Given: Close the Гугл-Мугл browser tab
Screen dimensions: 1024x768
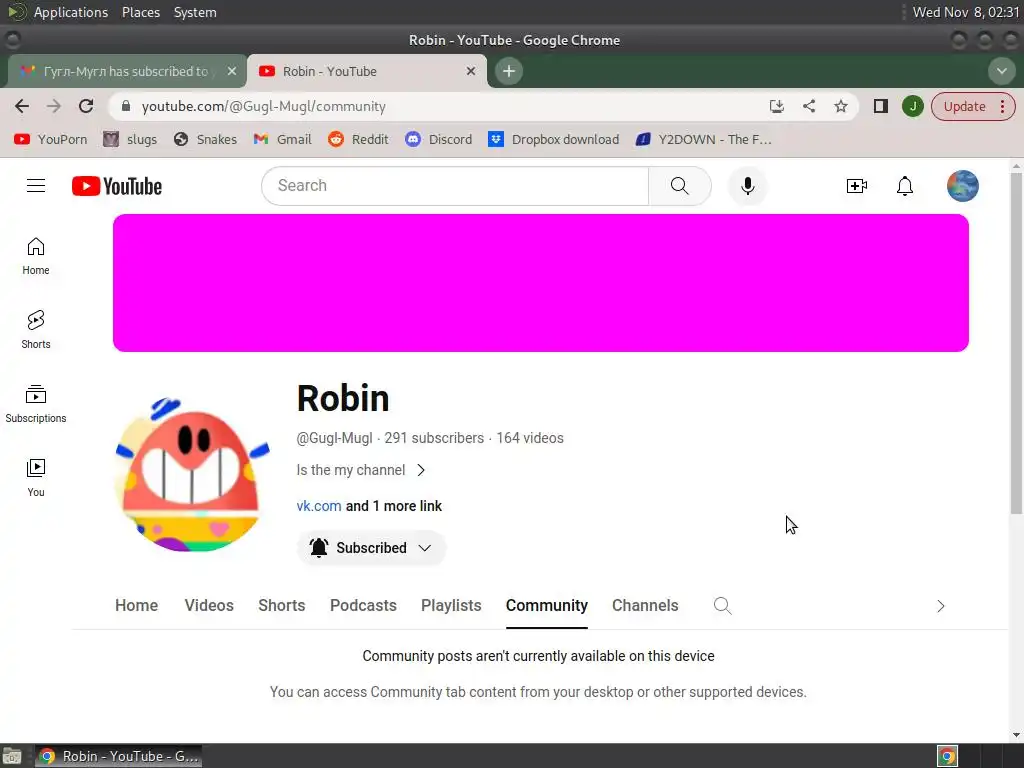Looking at the screenshot, I should click(x=232, y=71).
